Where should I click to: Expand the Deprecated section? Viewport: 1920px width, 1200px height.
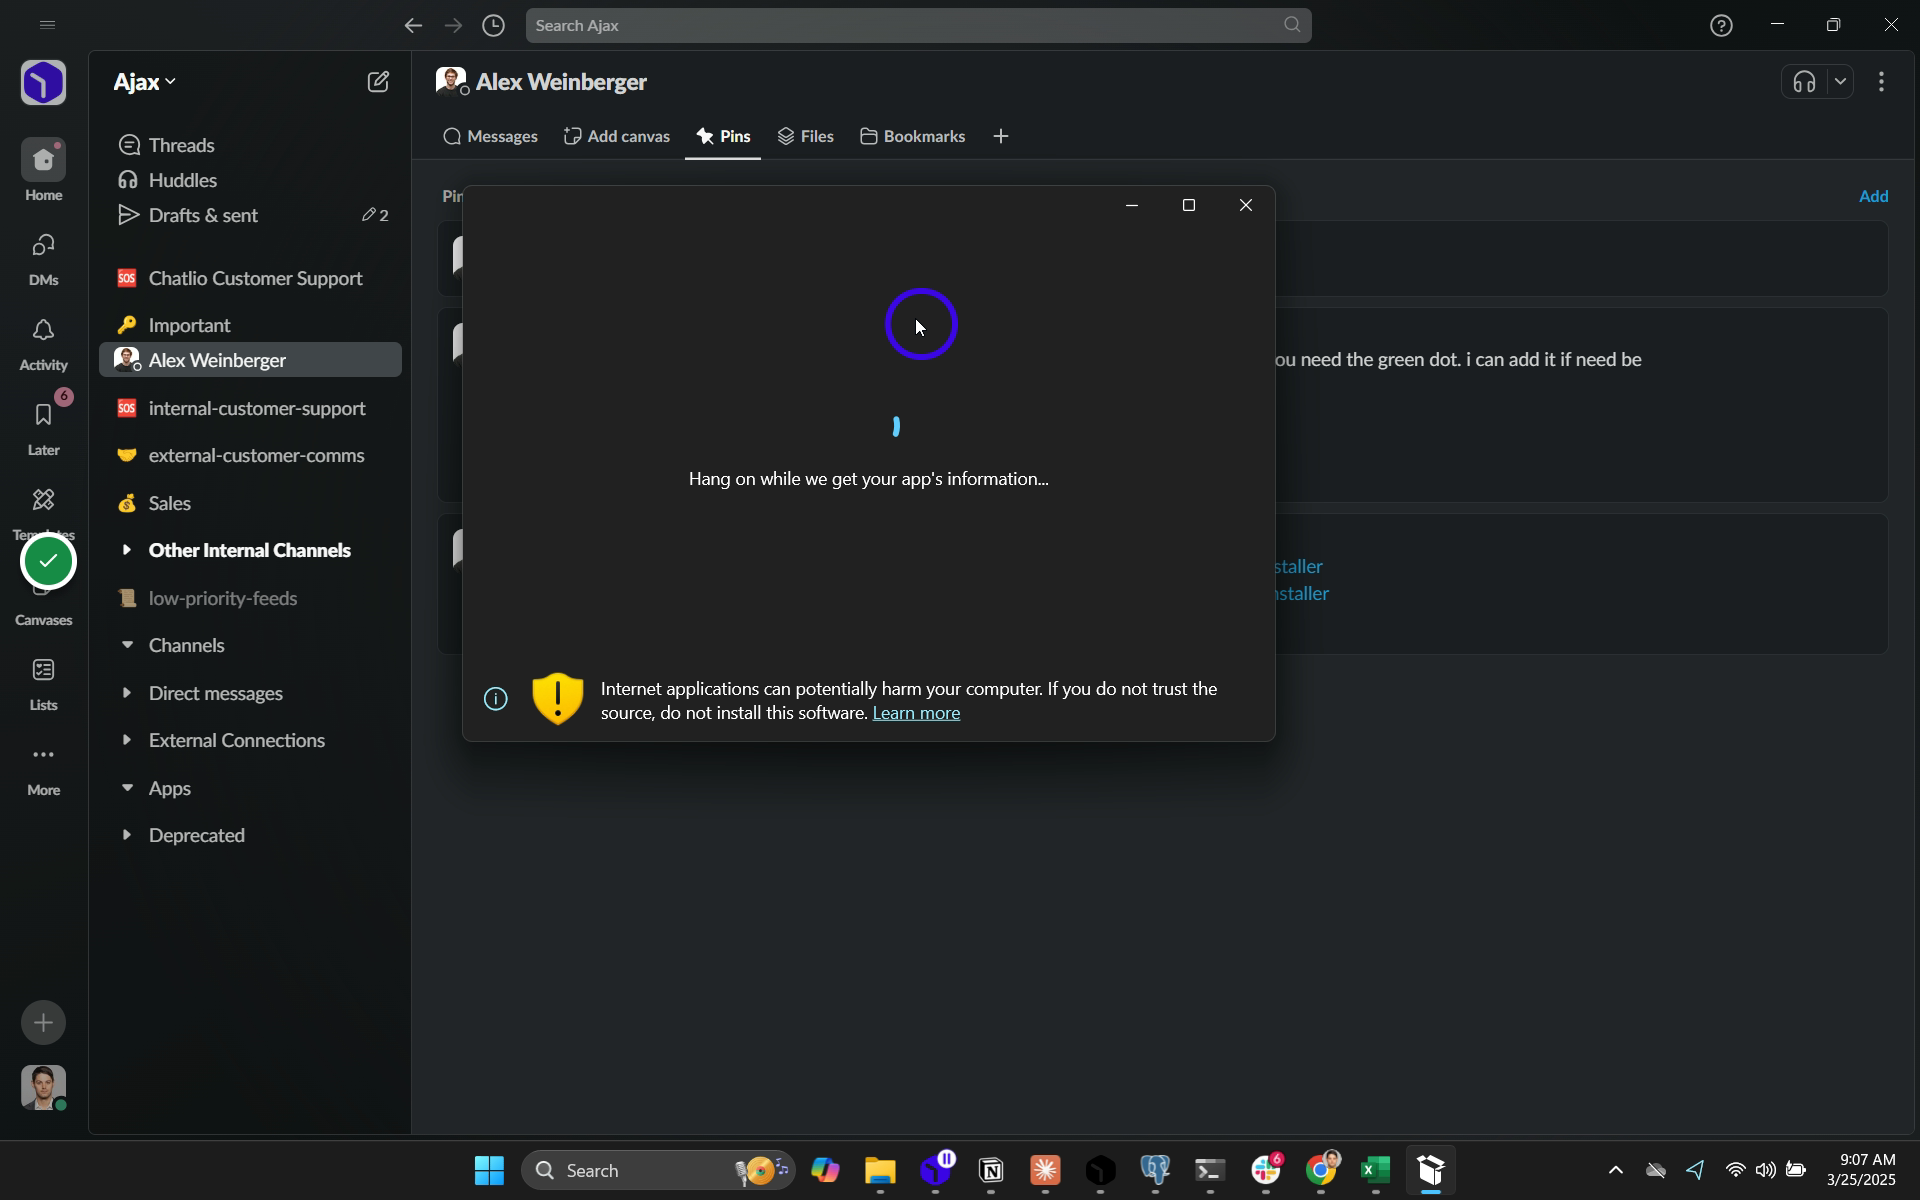126,835
